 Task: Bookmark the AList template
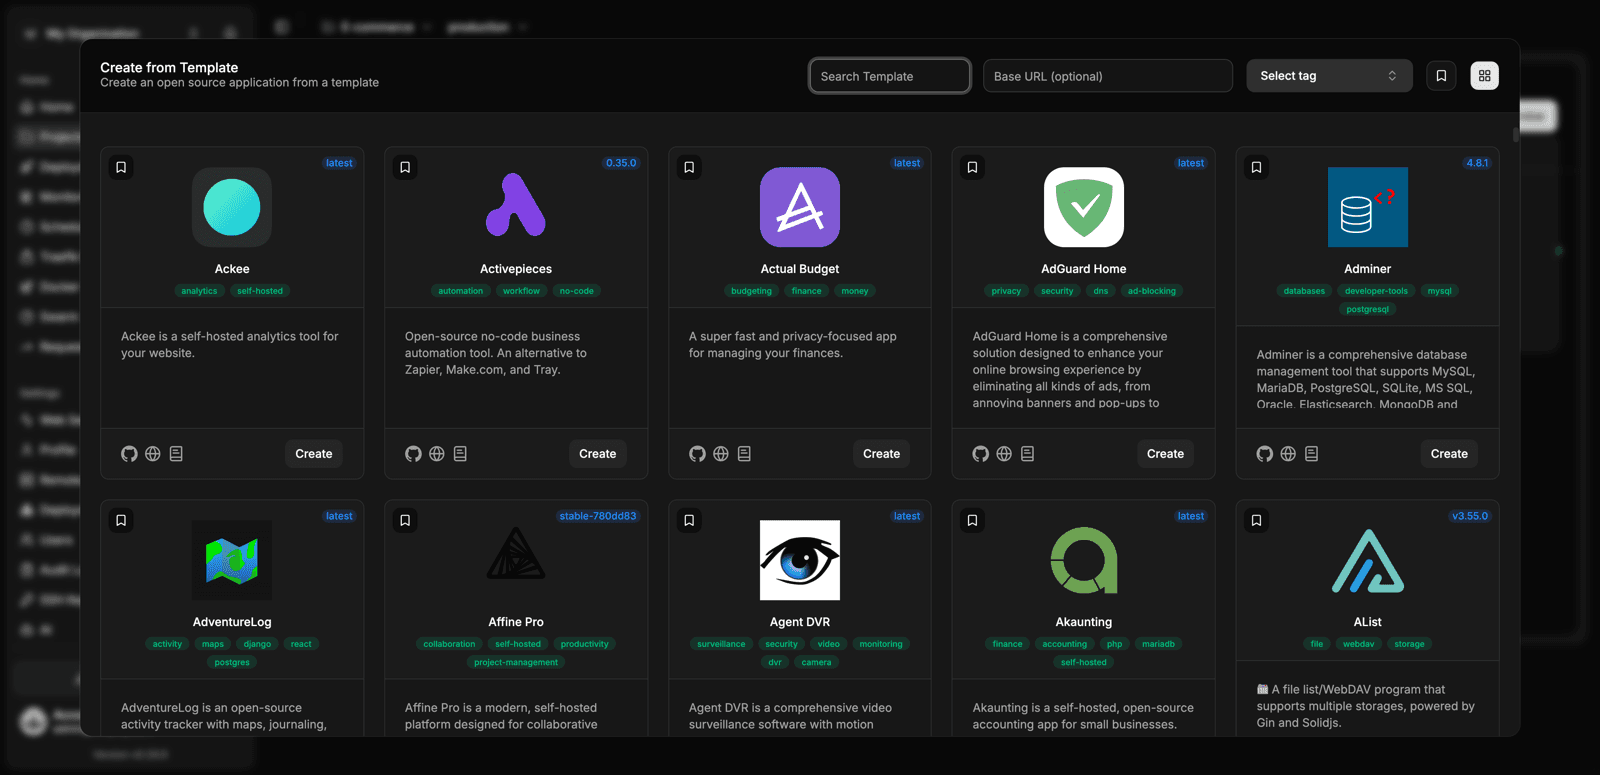(x=1256, y=520)
